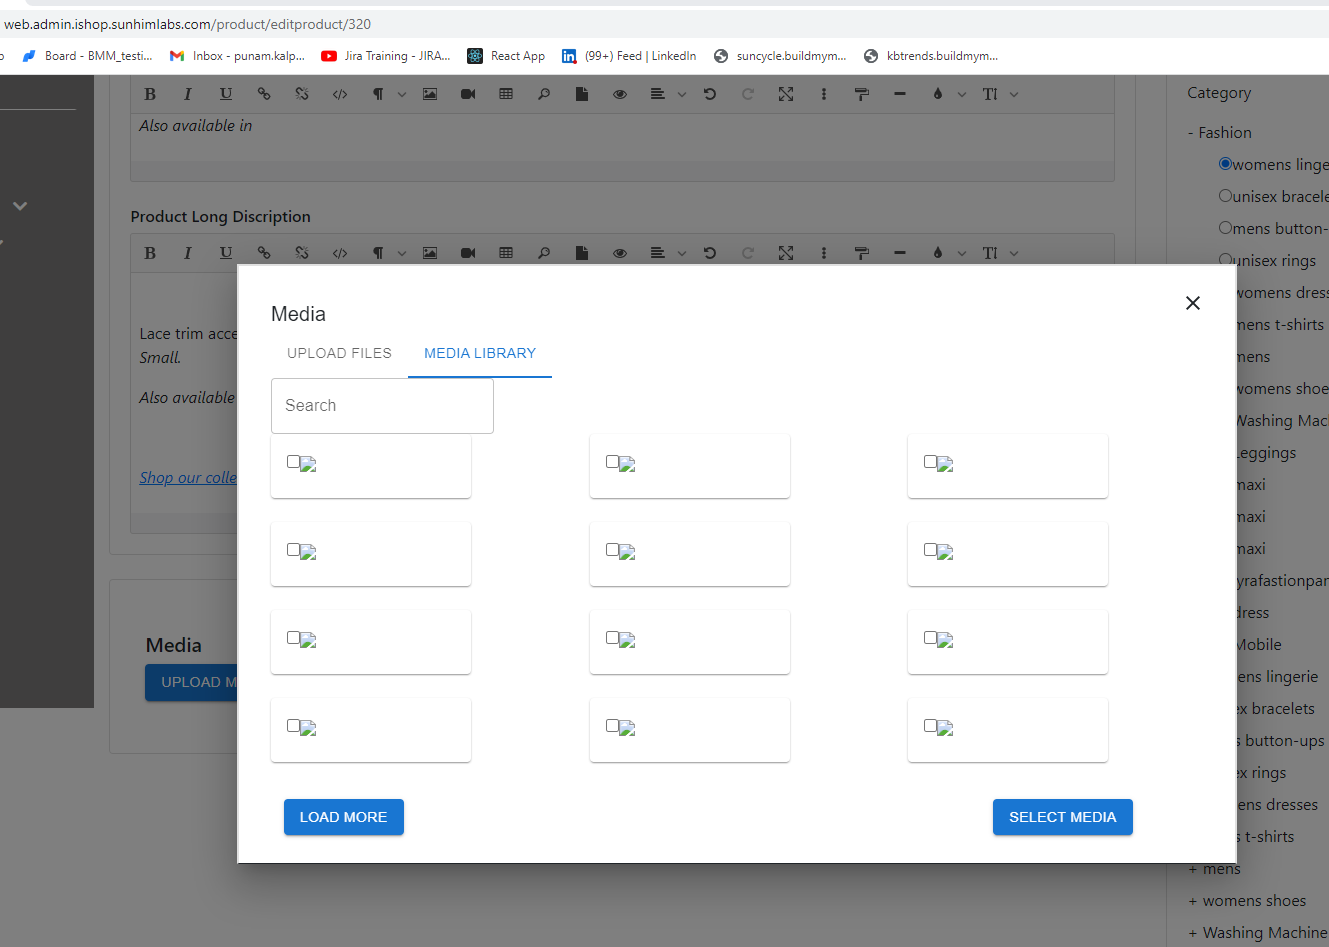Click the Select Media button

[1062, 817]
